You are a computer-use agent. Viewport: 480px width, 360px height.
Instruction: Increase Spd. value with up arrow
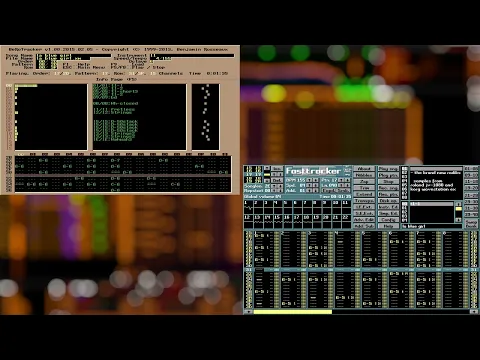(x=309, y=185)
